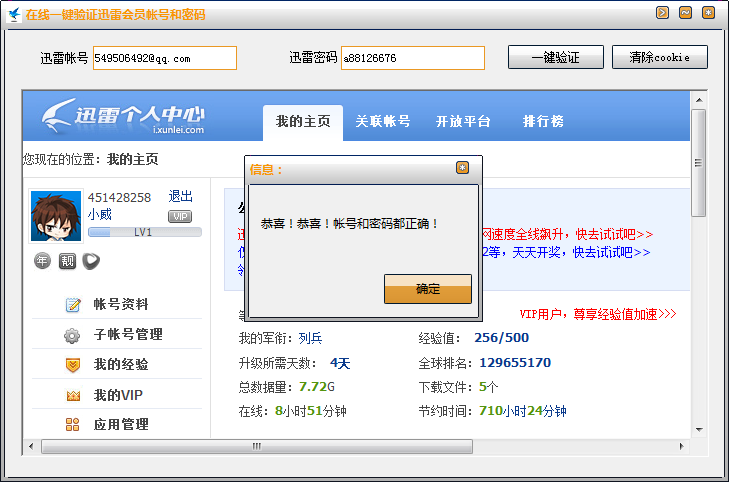
Task: Click the gray VIP badge
Action: (x=180, y=217)
